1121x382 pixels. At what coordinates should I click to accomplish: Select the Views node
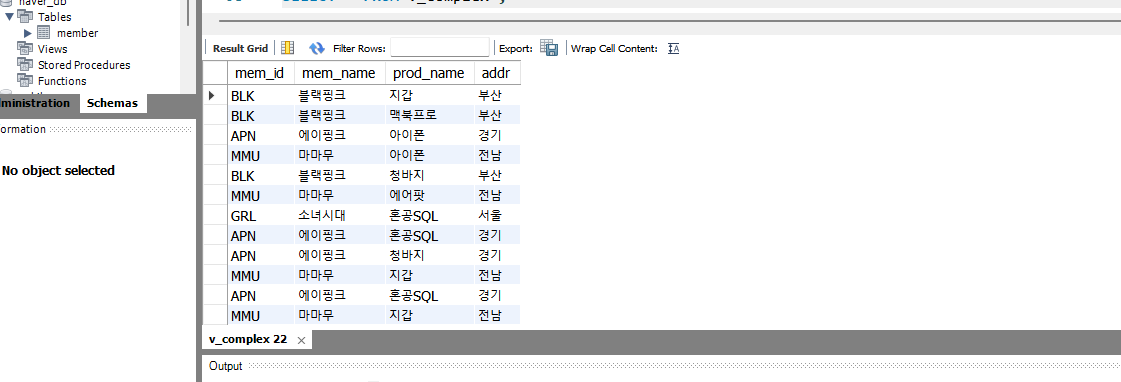point(53,49)
